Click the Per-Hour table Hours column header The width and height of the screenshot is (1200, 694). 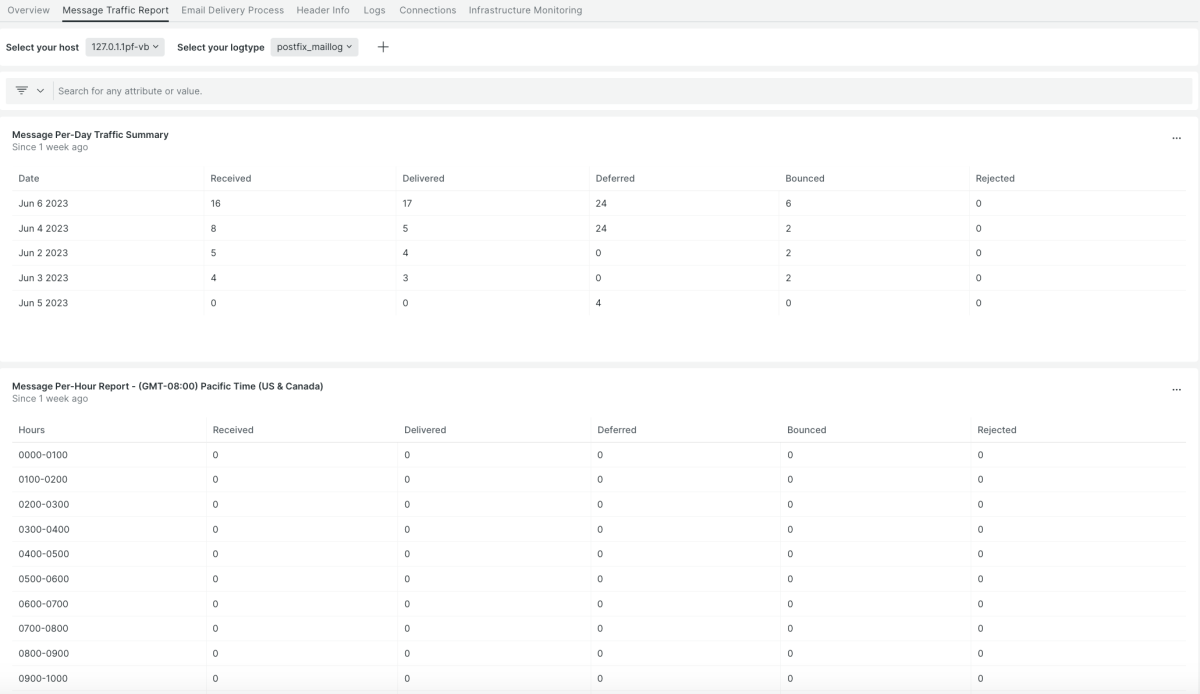coord(31,430)
